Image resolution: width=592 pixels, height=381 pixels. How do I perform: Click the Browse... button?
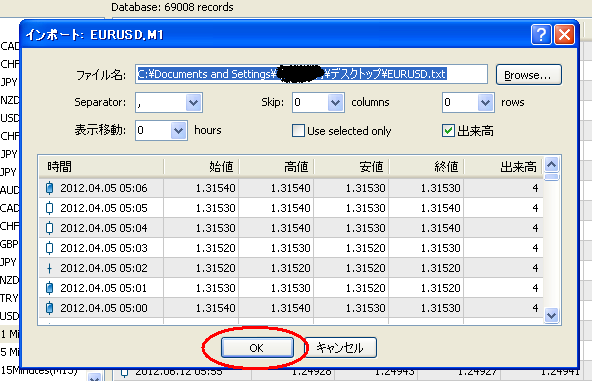coord(529,75)
